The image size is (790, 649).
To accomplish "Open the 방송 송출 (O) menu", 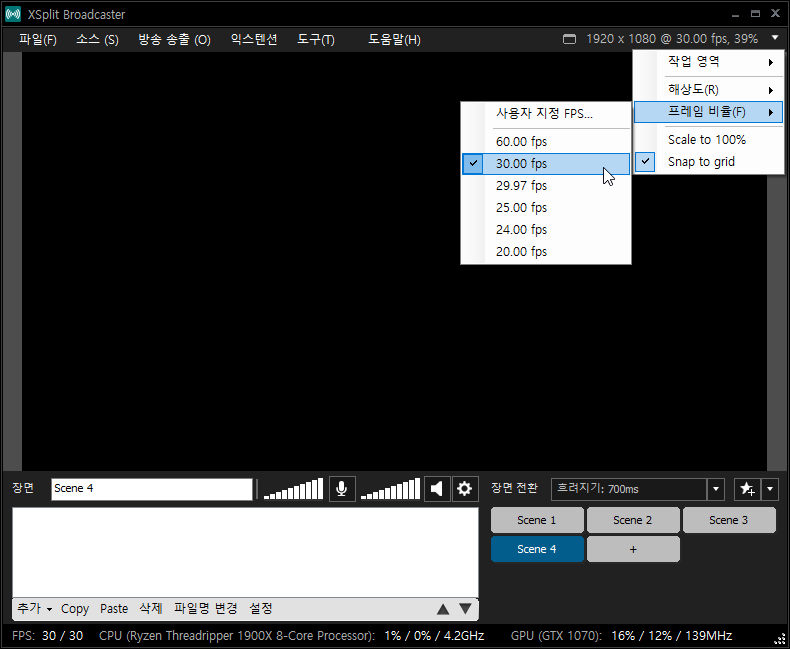I will [174, 39].
